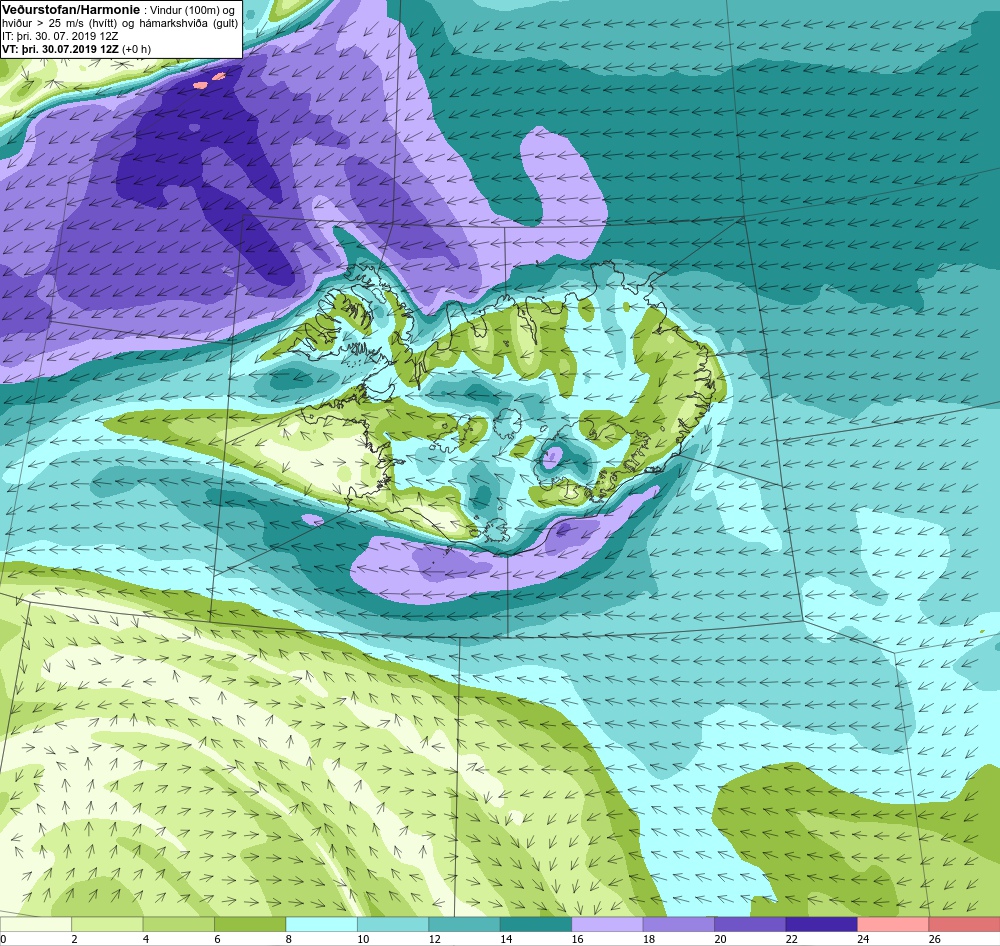The width and height of the screenshot is (1000, 946).
Task: Click the "VT: þri. 30.07.2019 12Z (+0 h)" line
Action: (x=77, y=49)
